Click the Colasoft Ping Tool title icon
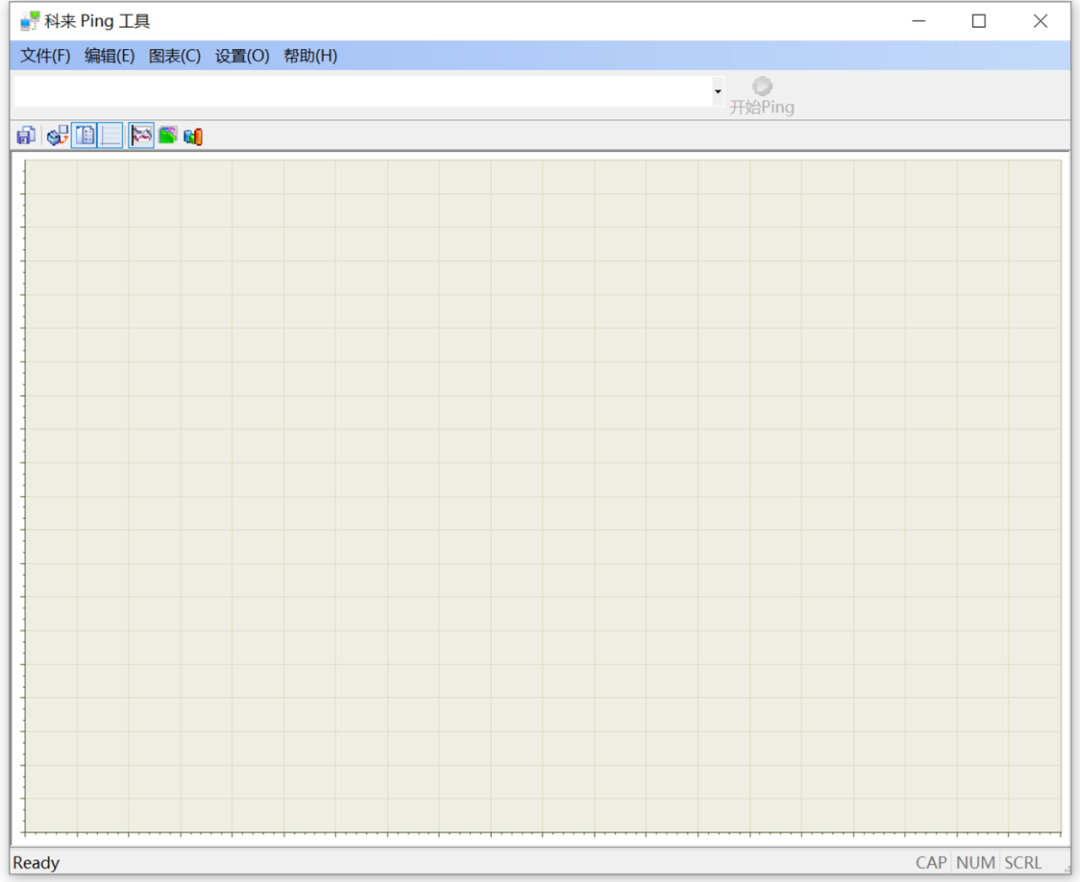The height and width of the screenshot is (882, 1080). (x=30, y=21)
